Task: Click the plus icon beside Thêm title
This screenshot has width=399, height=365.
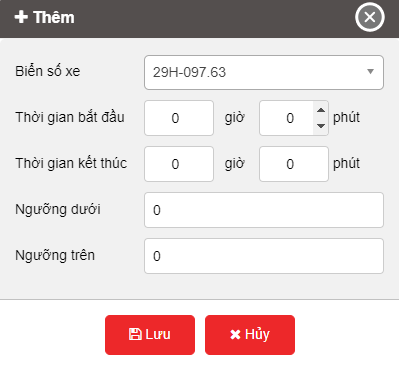Action: [x=21, y=17]
